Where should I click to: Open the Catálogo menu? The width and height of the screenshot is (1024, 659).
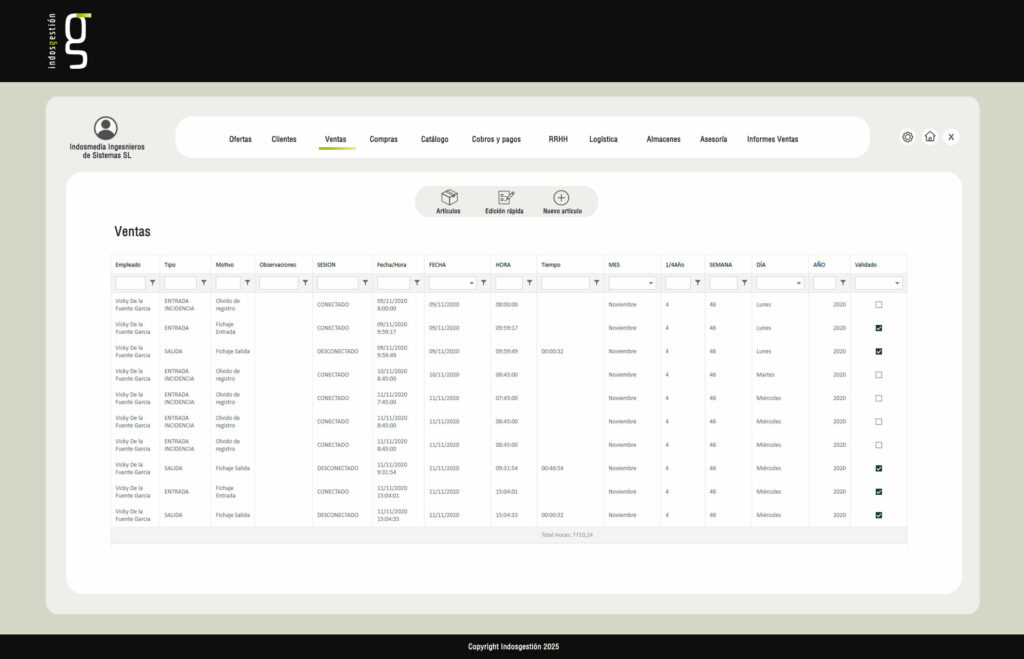coord(434,139)
